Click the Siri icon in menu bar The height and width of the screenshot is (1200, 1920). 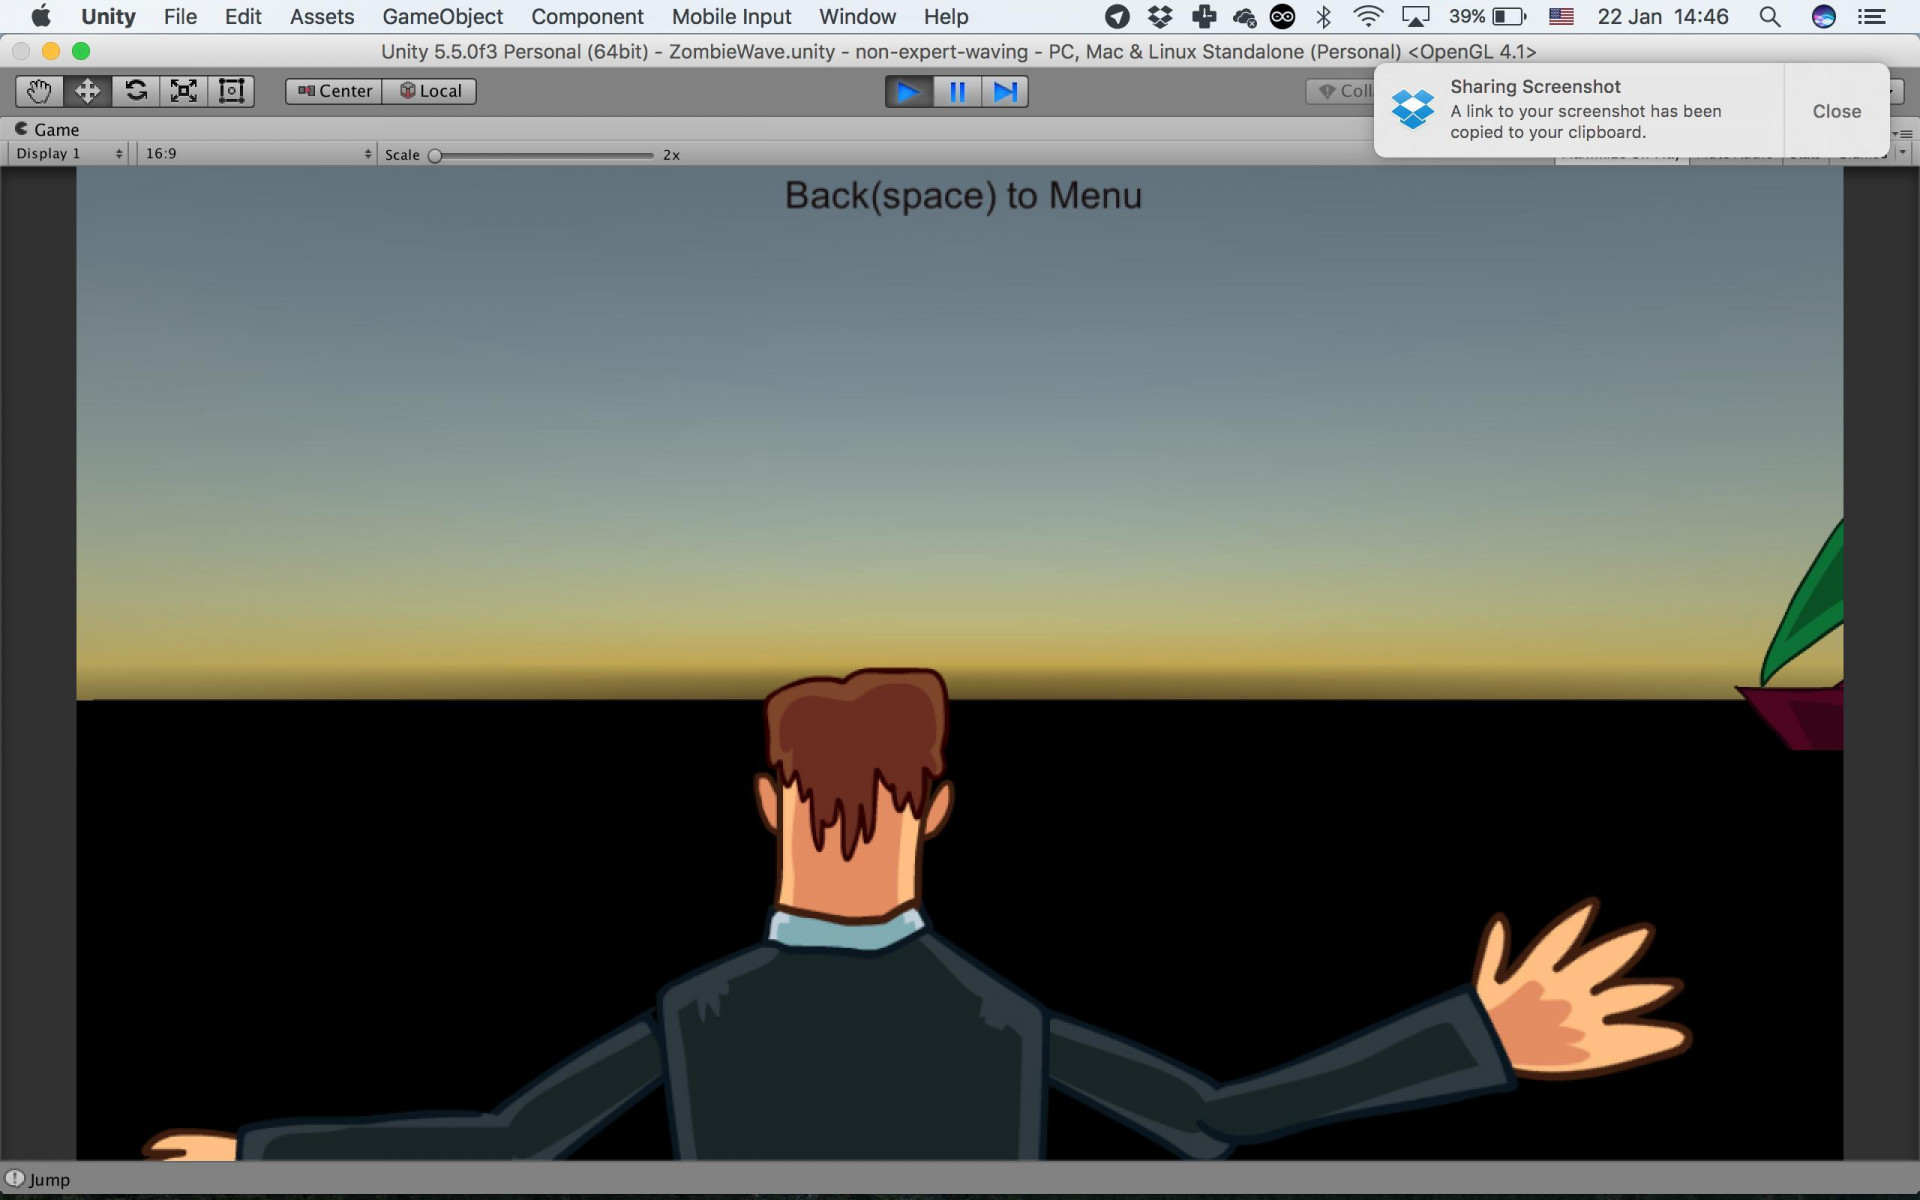coord(1824,17)
